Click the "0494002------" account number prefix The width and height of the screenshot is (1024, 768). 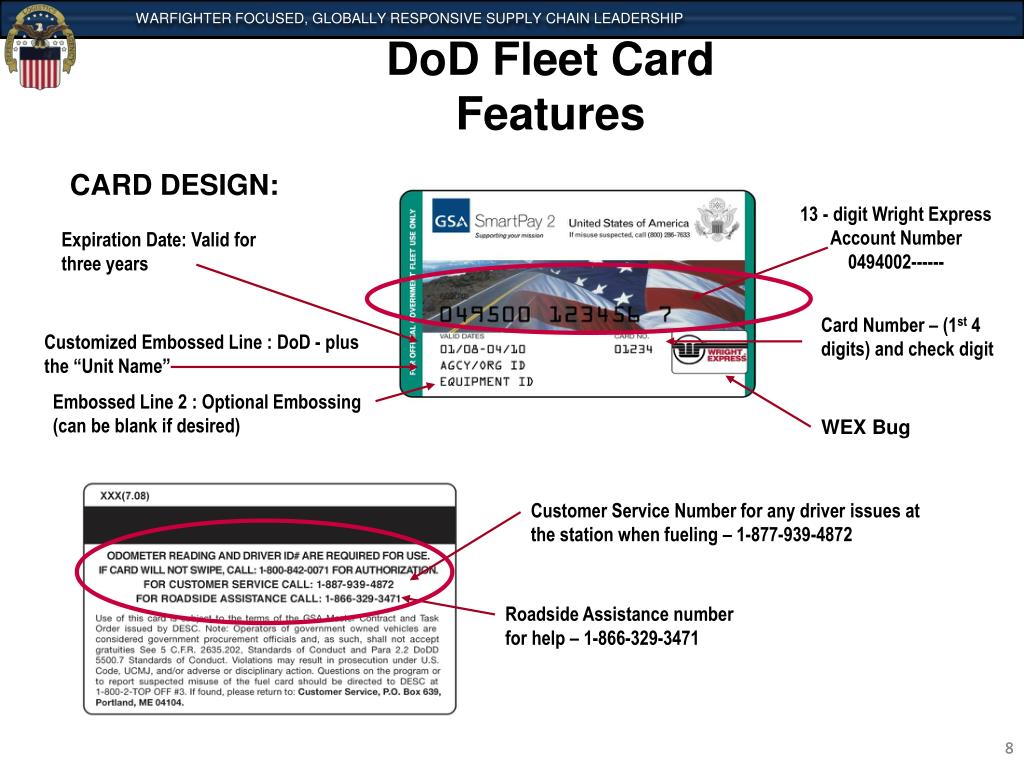(895, 262)
